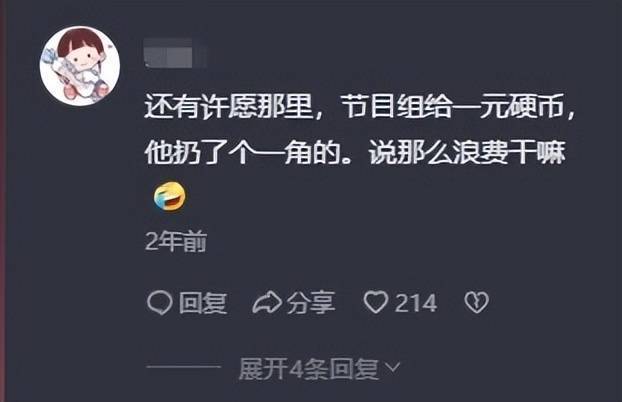Dislike comment using broken heart icon
The image size is (622, 402).
pyautogui.click(x=476, y=302)
